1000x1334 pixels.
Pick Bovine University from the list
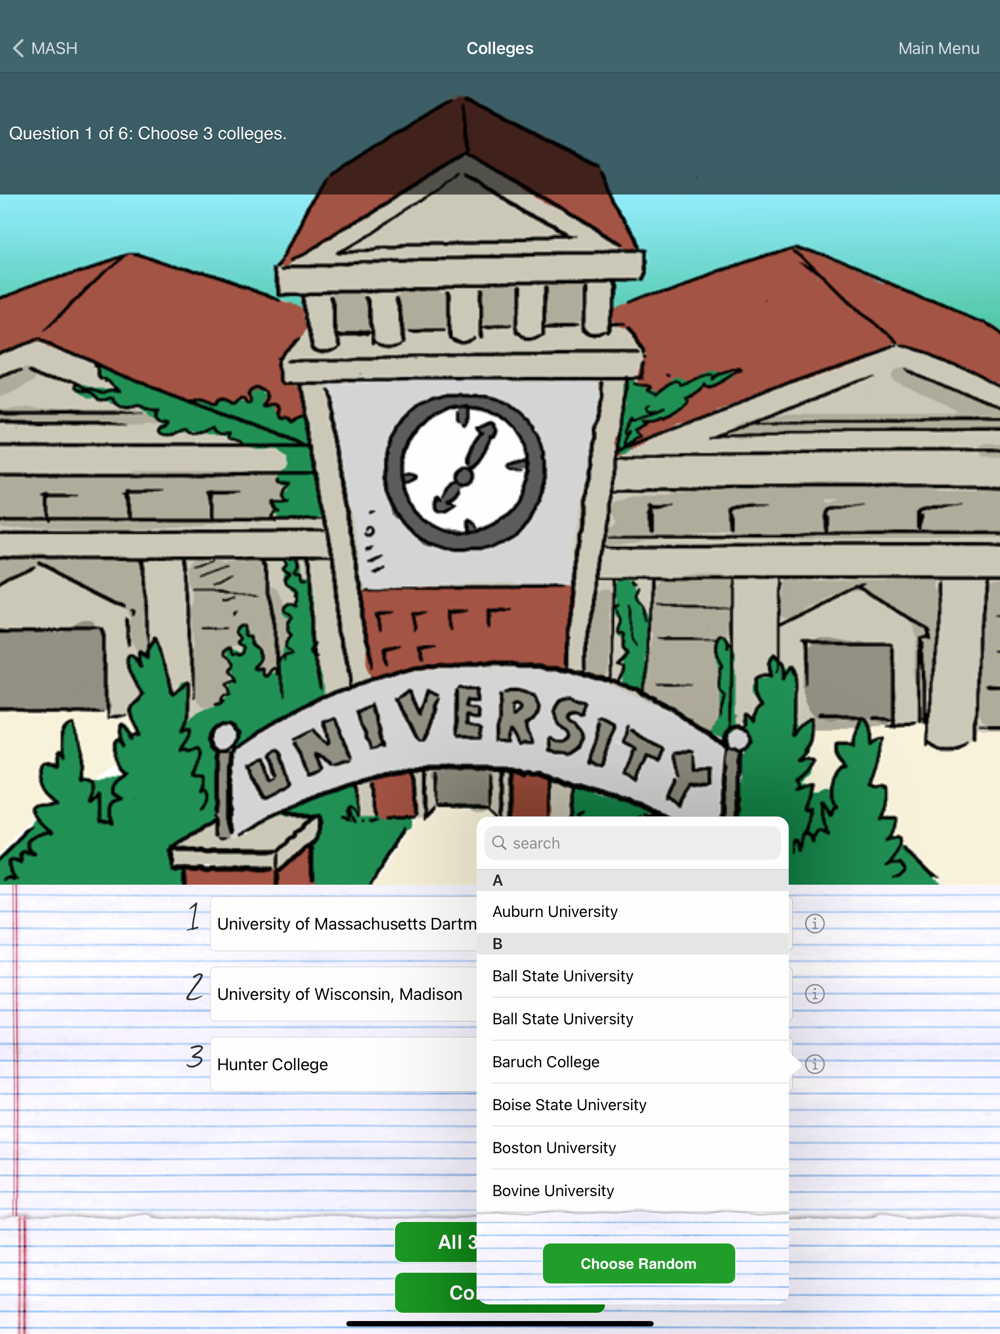point(632,1191)
